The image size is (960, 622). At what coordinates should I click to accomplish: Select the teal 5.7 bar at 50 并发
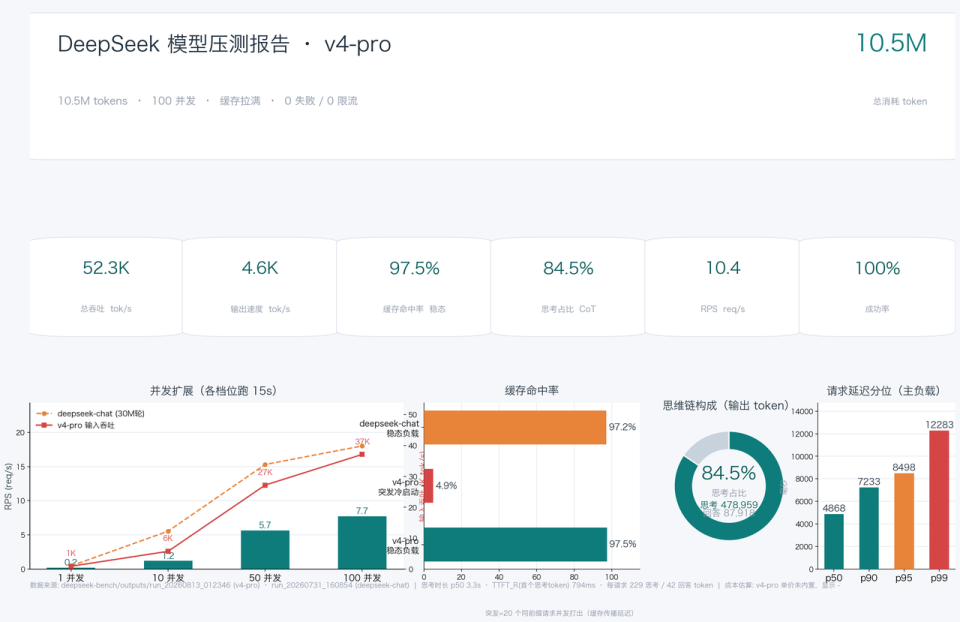(x=265, y=550)
